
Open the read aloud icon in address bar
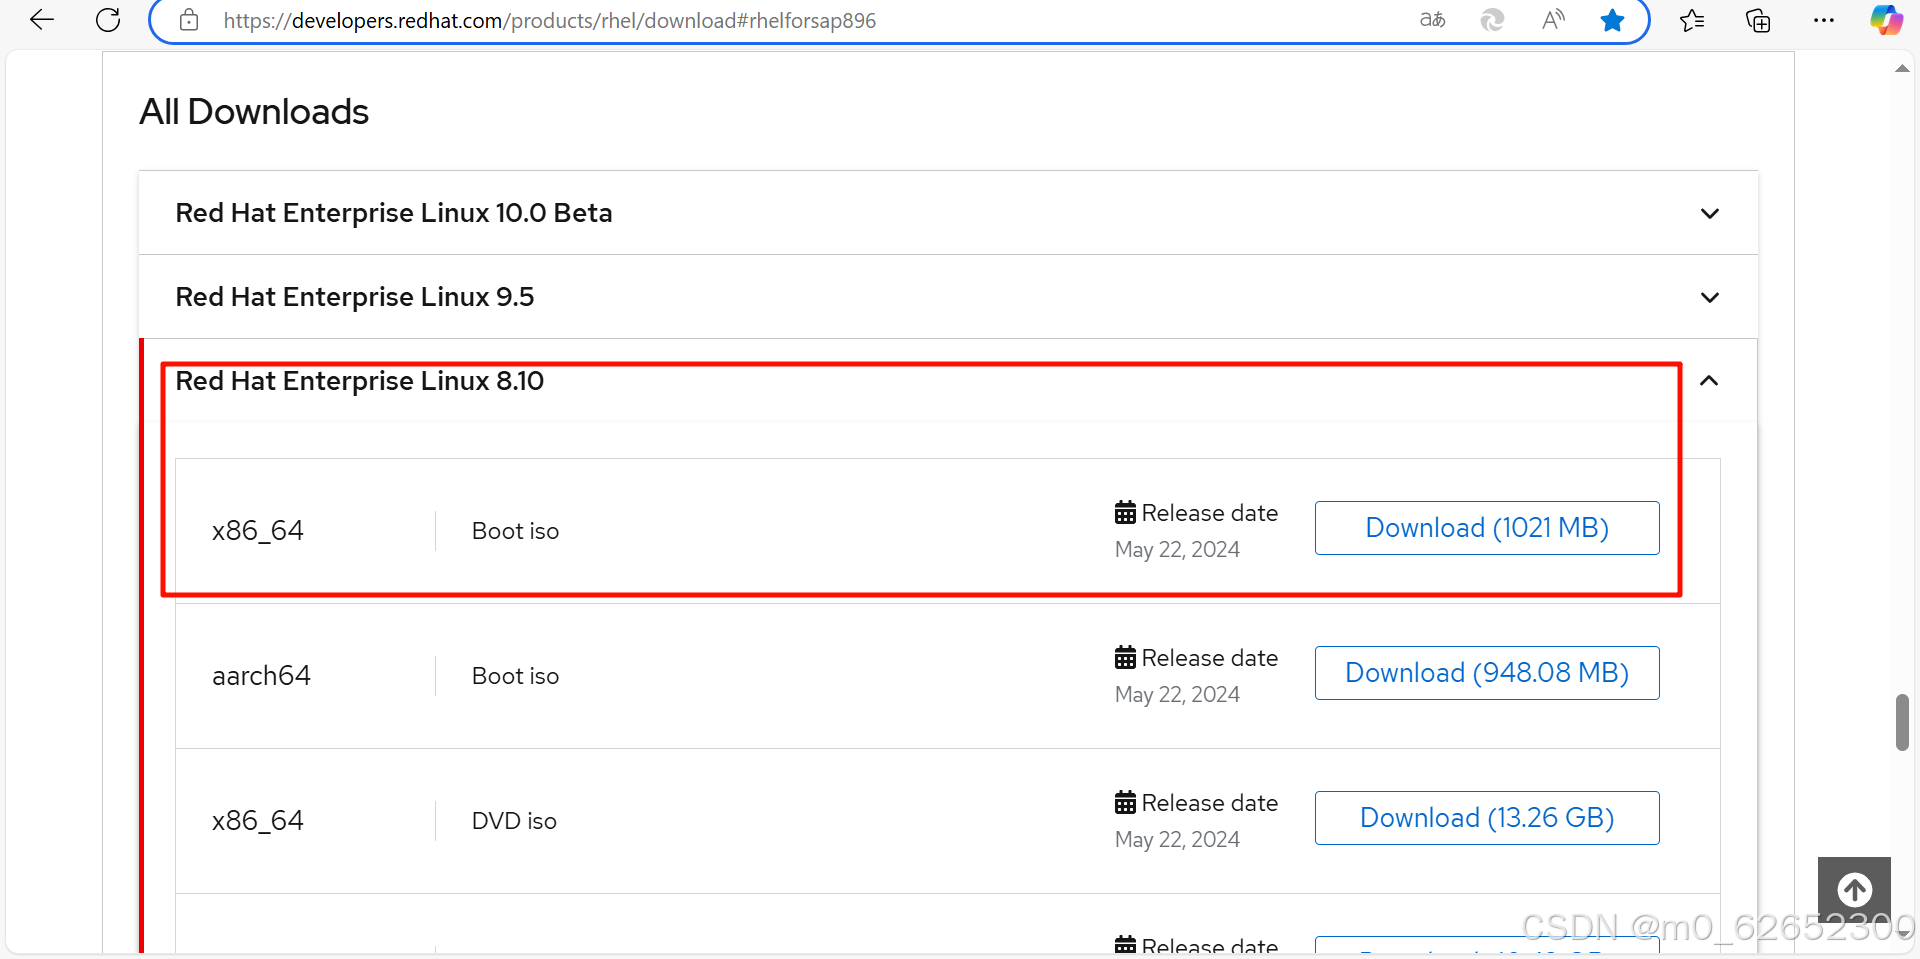1553,20
